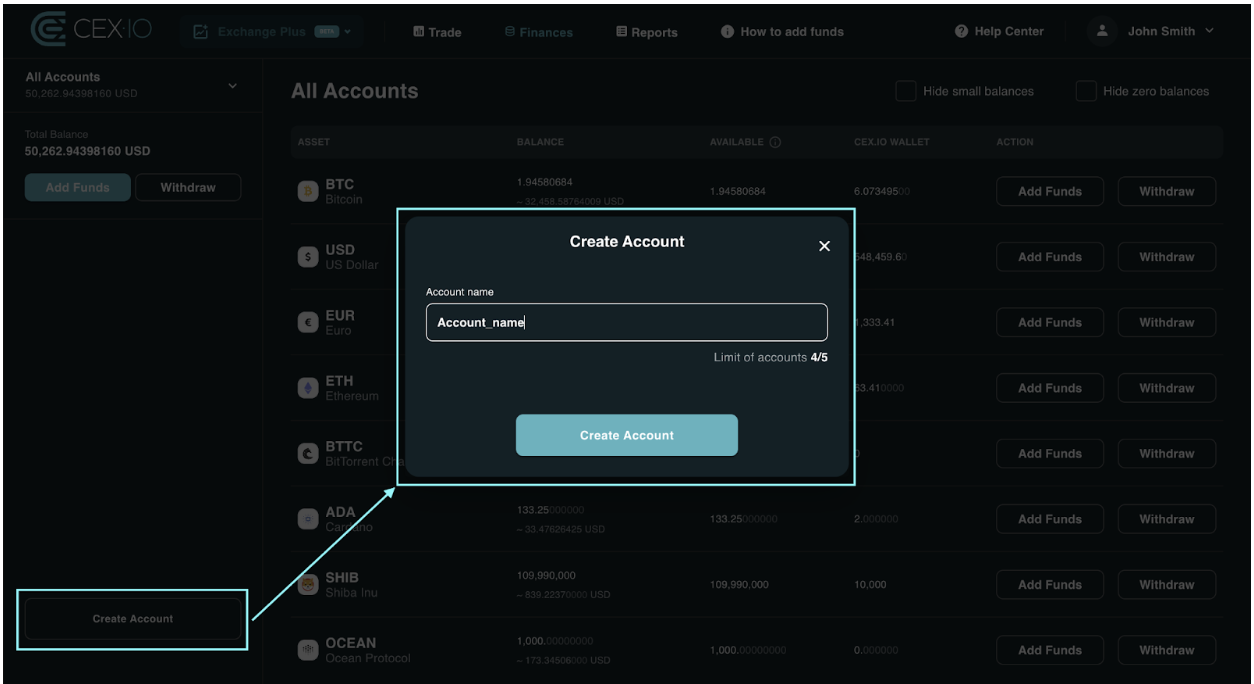Image resolution: width=1254 pixels, height=684 pixels.
Task: Click the ADA available value 133.25000000
Action: 744,519
